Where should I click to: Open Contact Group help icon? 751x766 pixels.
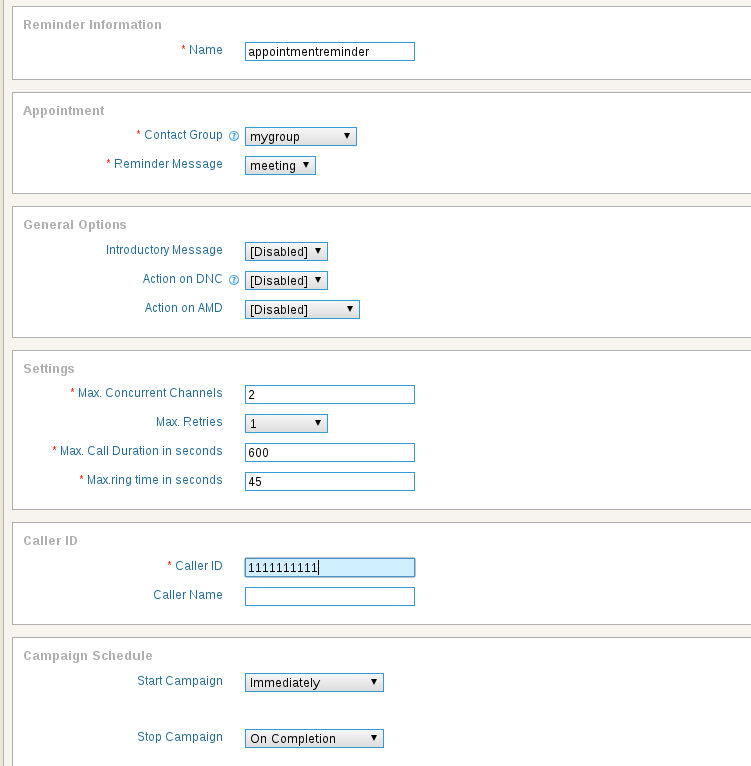coord(234,136)
